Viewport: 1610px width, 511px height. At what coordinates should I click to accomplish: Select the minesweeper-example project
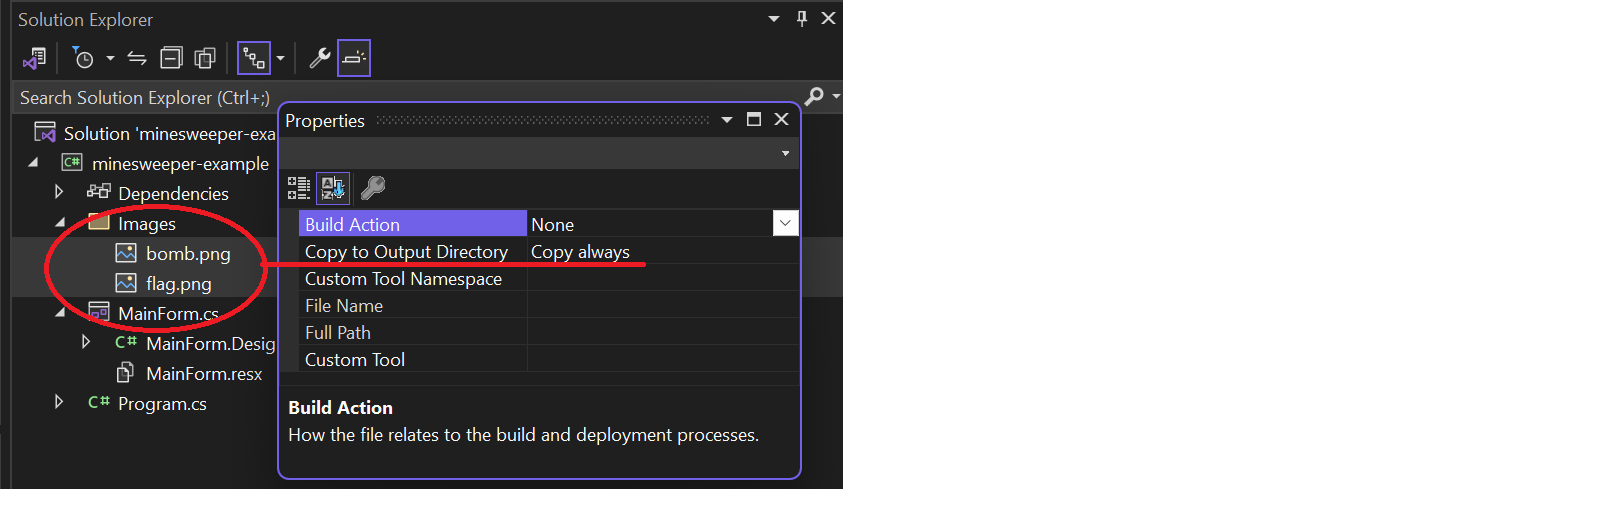coord(180,163)
